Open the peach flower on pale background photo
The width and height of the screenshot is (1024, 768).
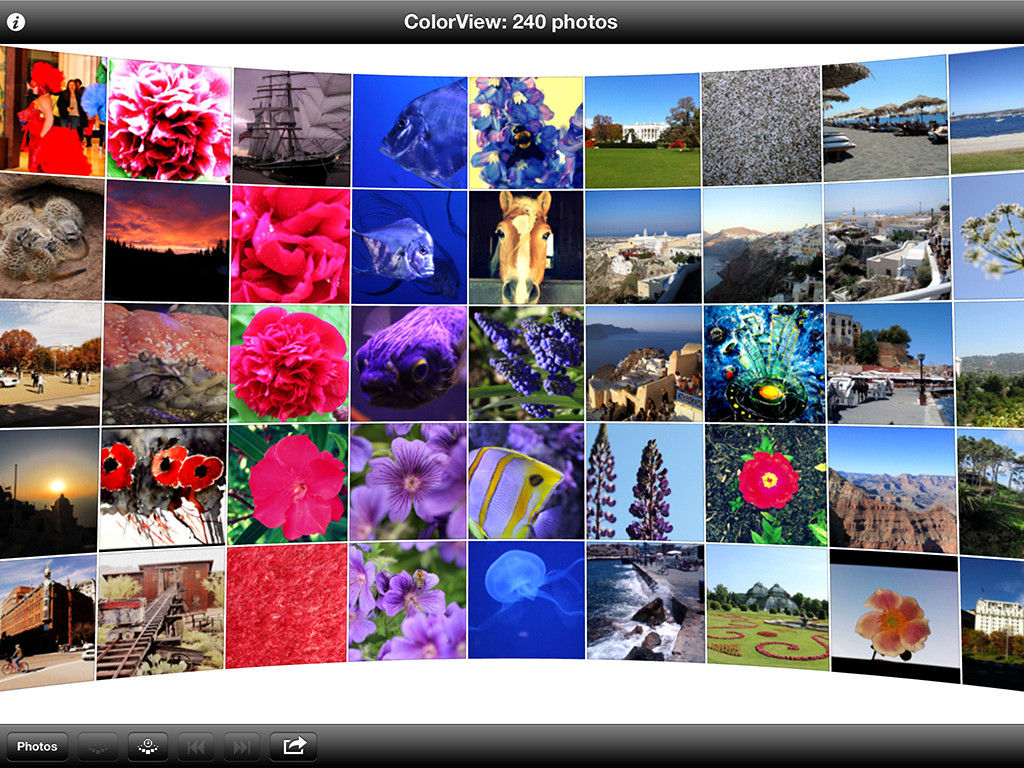(895, 616)
